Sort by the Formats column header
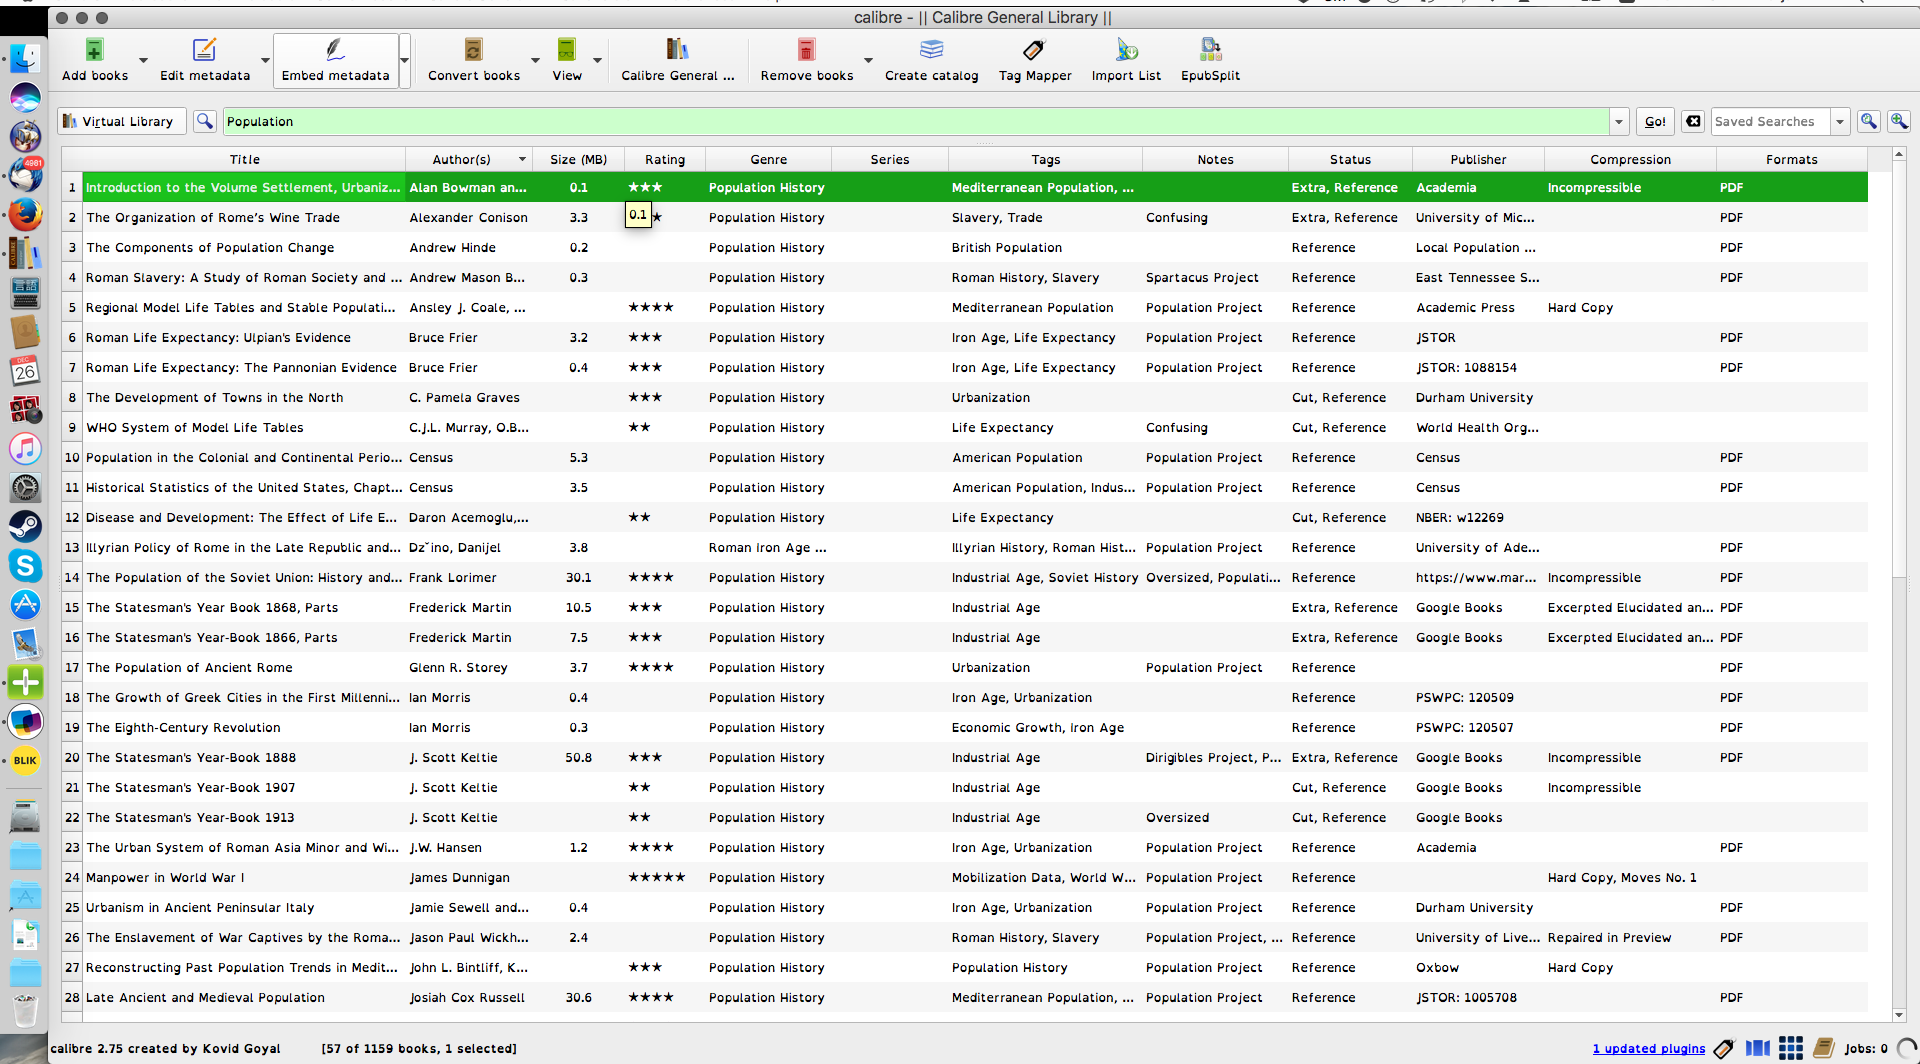The width and height of the screenshot is (1920, 1064). tap(1791, 160)
